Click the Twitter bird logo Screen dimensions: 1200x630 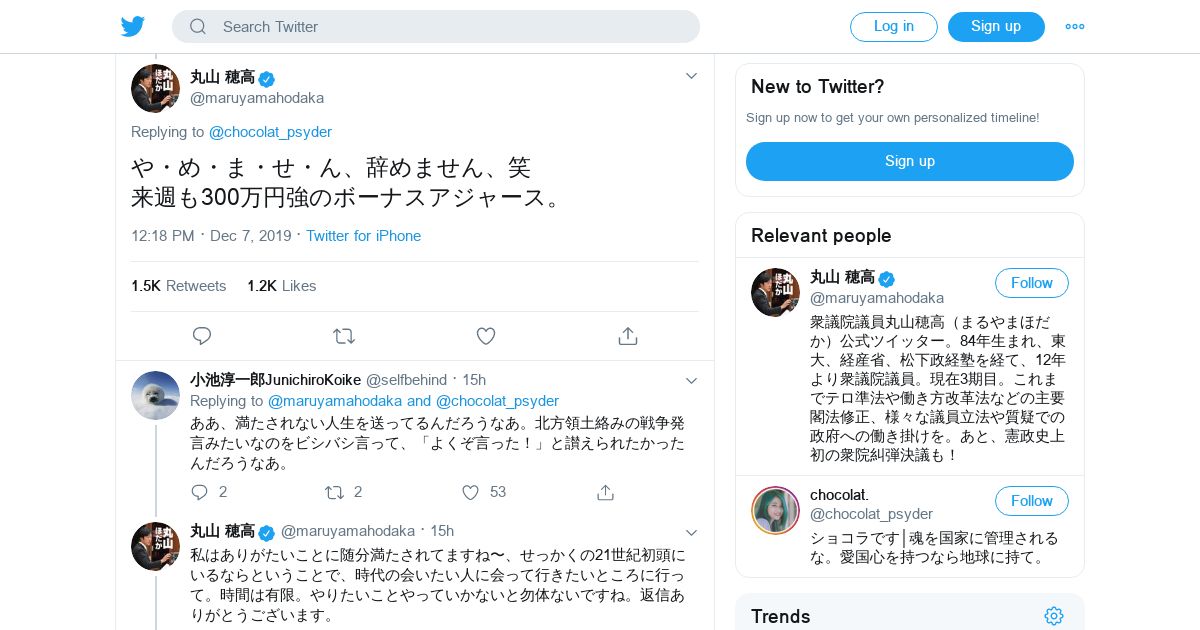tap(133, 26)
